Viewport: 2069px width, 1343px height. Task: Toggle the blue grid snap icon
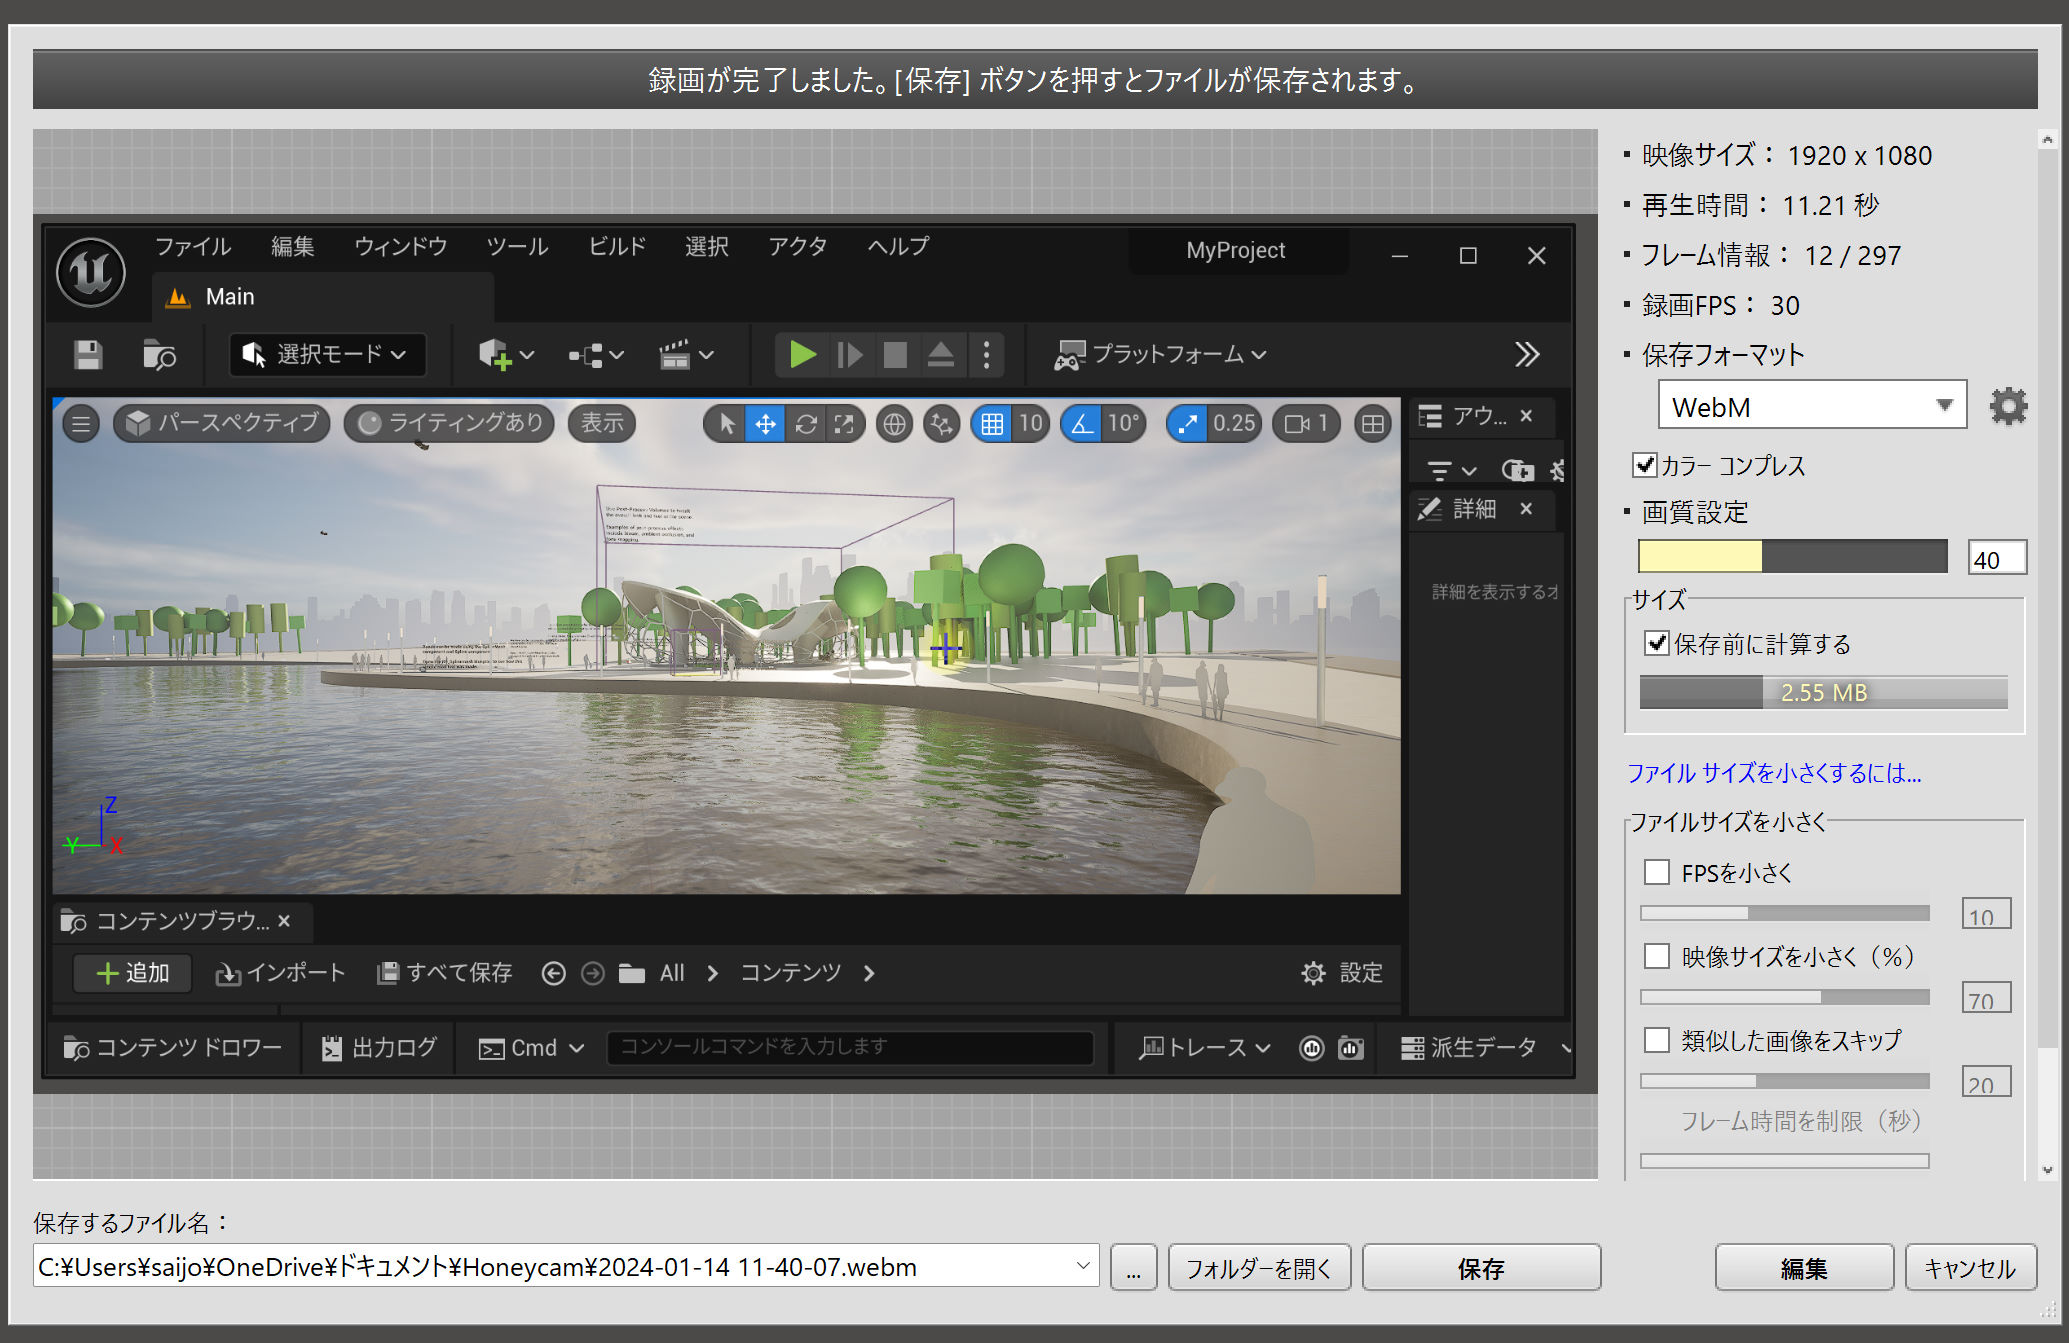(991, 424)
